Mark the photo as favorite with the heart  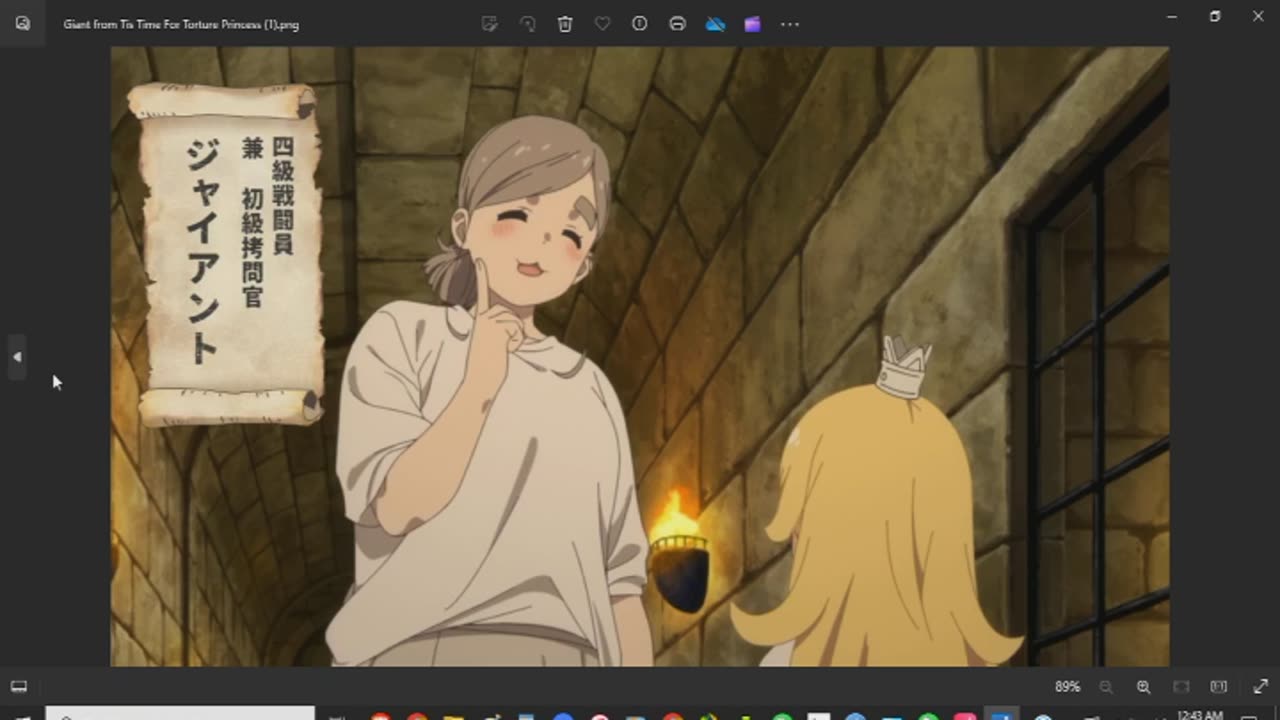click(x=602, y=24)
